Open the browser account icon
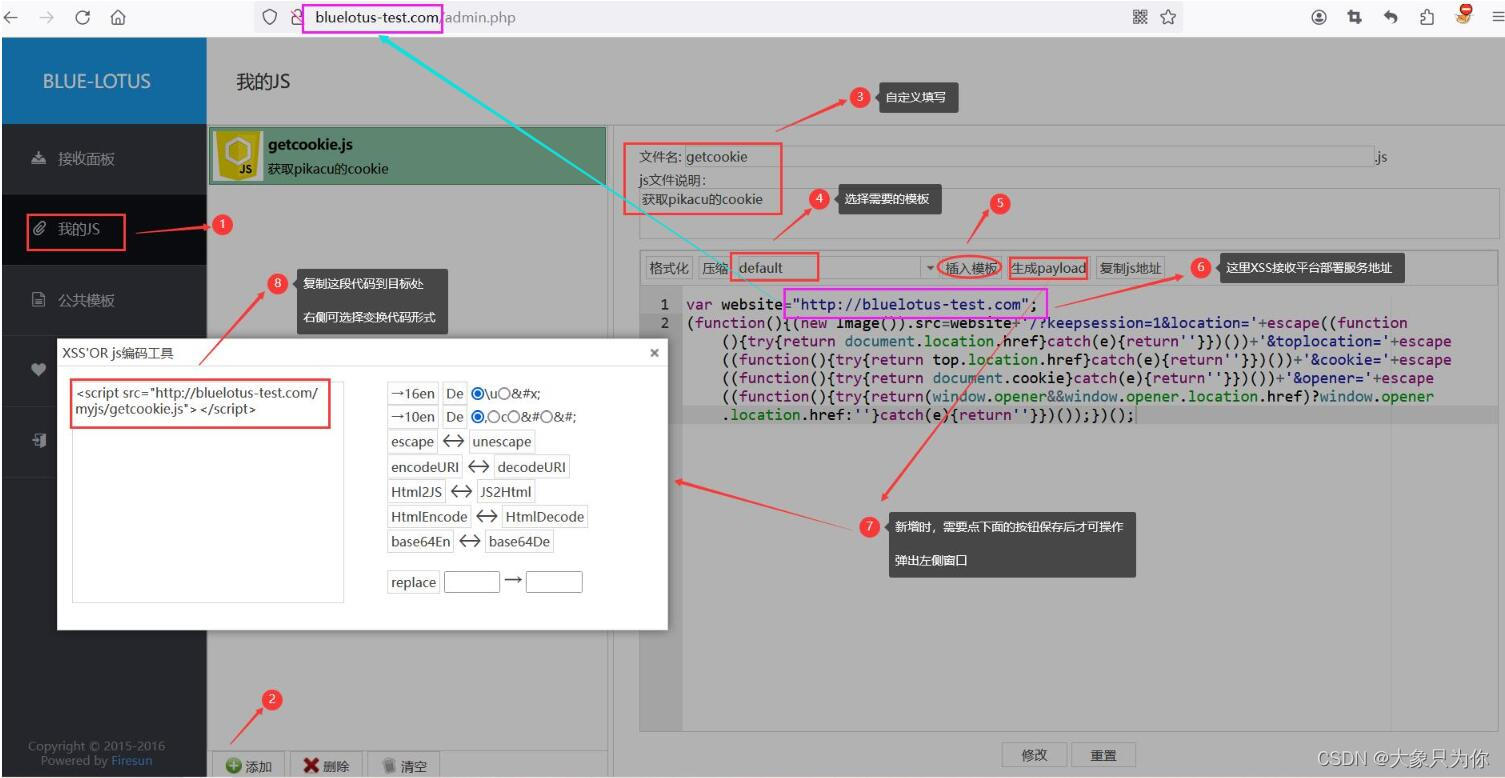The height and width of the screenshot is (778, 1505). [1320, 17]
